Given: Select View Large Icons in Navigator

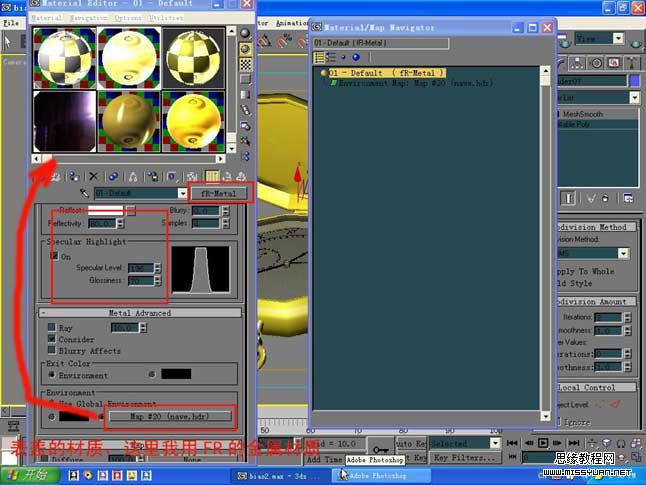Looking at the screenshot, I should pos(356,57).
